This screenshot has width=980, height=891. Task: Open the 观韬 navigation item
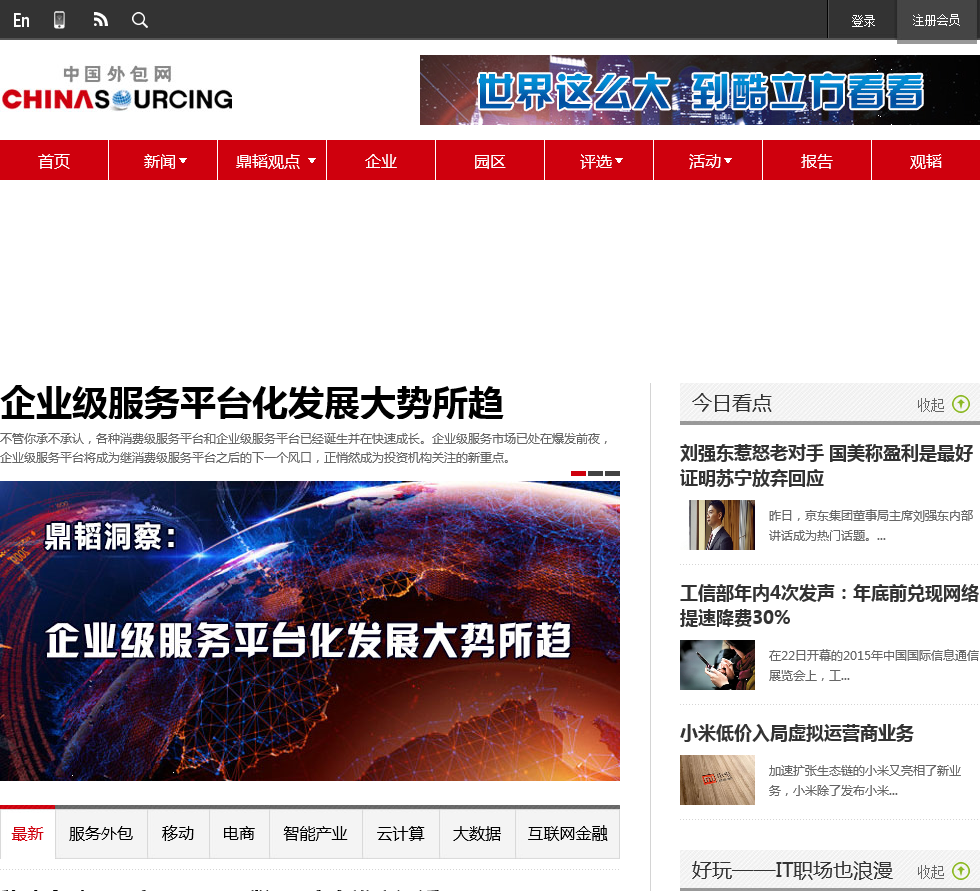tap(926, 161)
